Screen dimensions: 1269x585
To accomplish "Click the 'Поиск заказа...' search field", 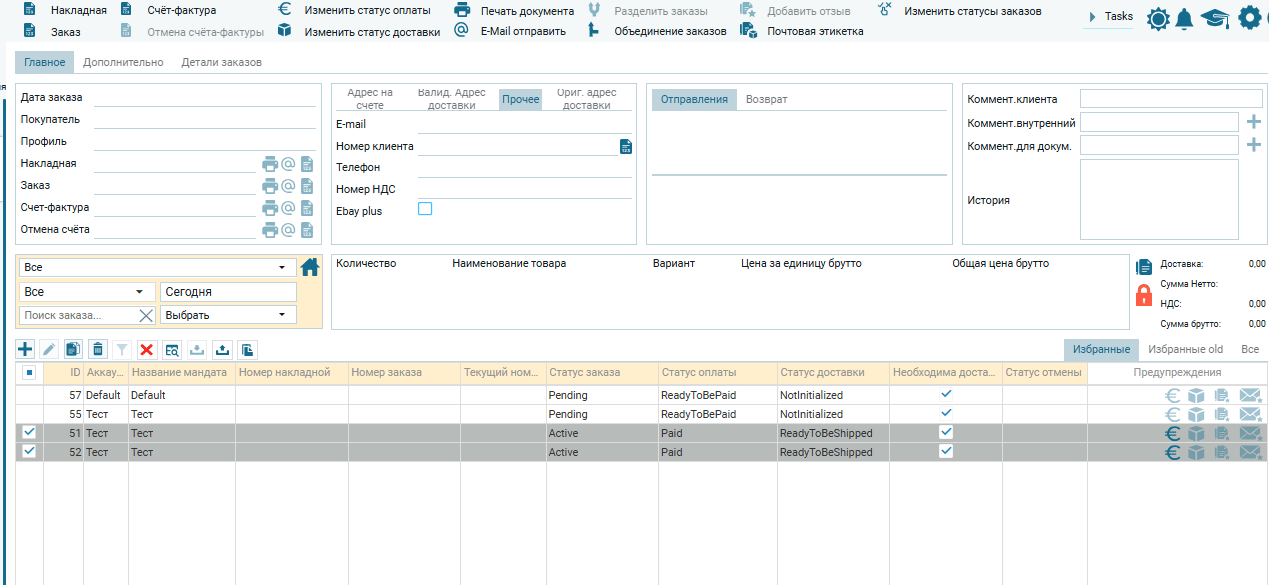I will click(78, 315).
